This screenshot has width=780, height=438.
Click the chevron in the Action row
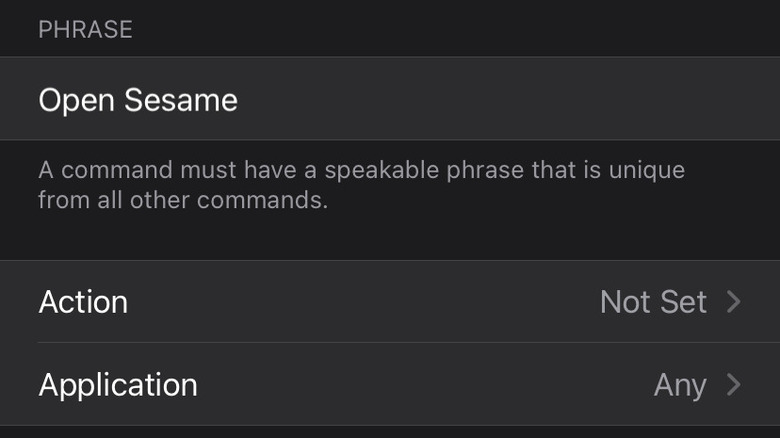734,301
